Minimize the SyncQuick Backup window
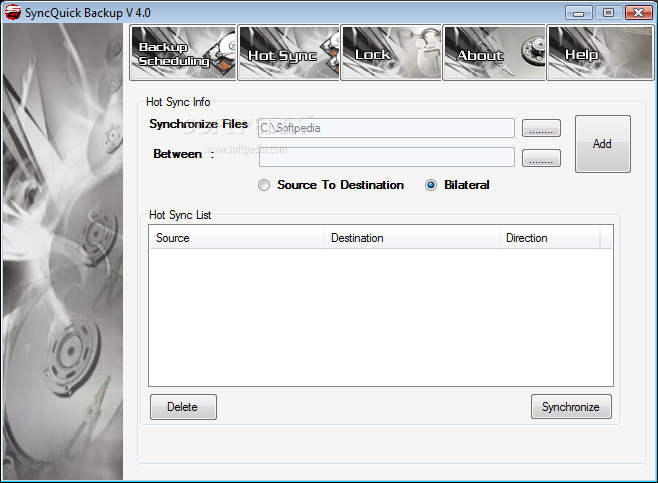Viewport: 658px width, 483px height. point(579,13)
